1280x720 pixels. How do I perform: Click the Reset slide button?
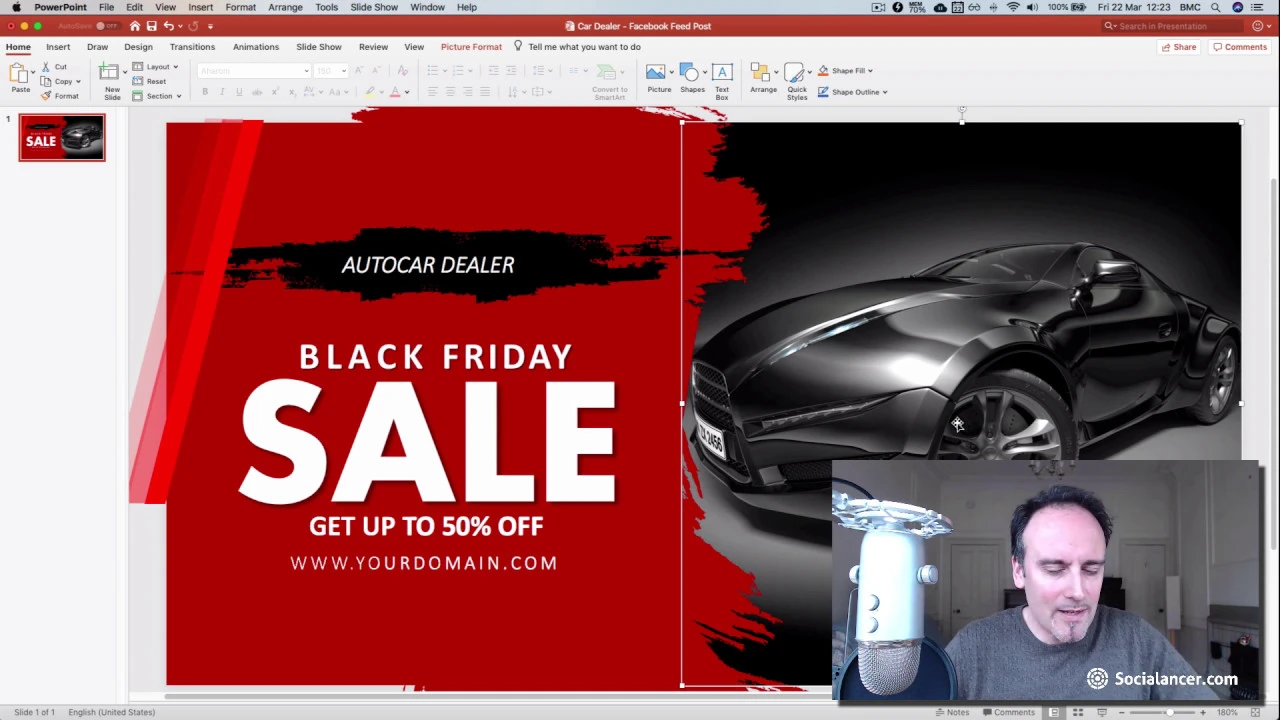coord(150,81)
